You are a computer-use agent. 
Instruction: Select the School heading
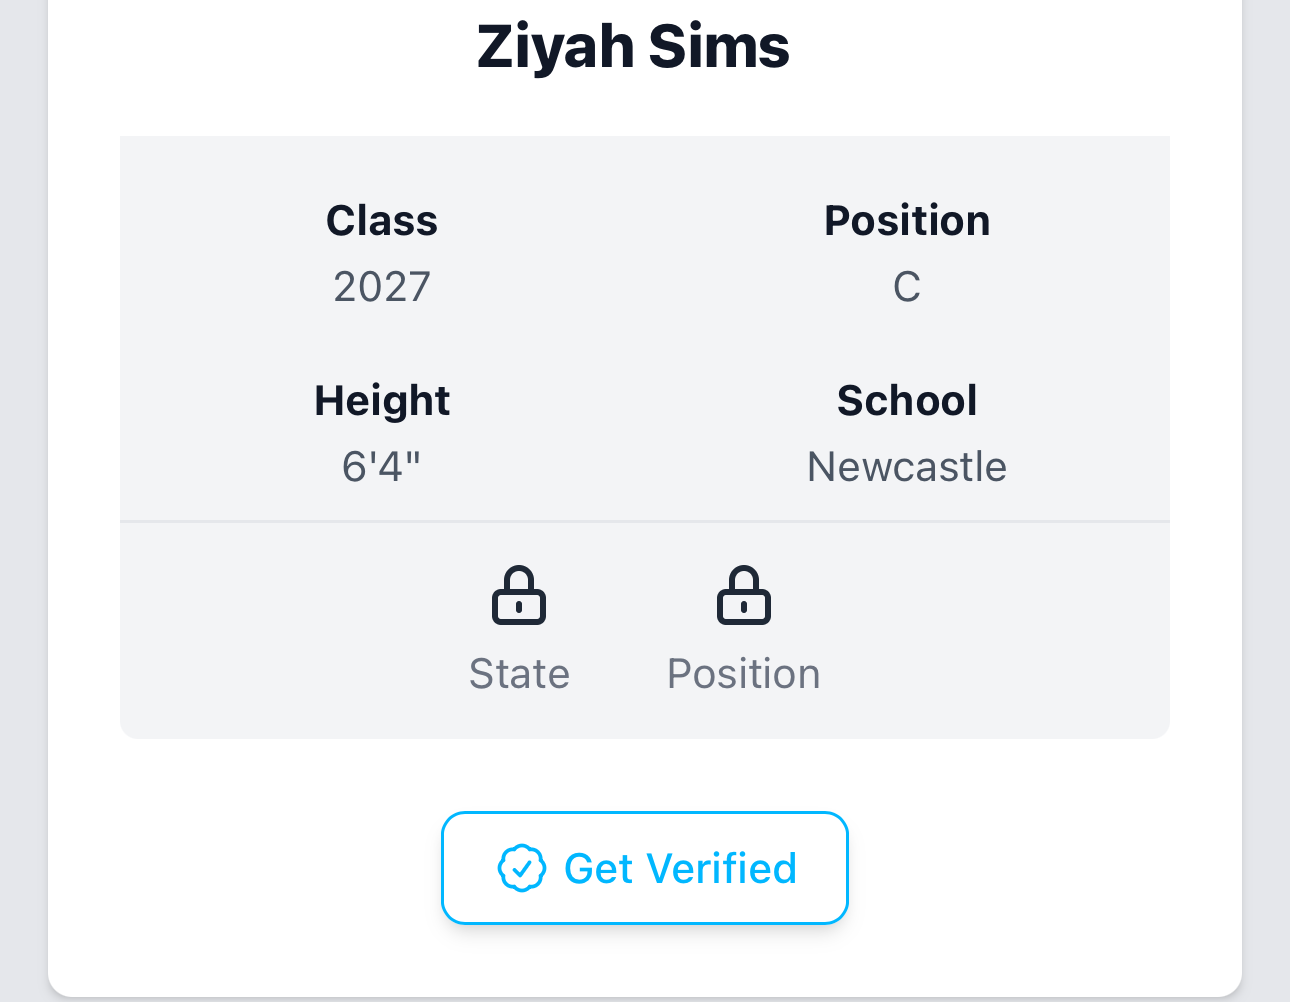907,401
